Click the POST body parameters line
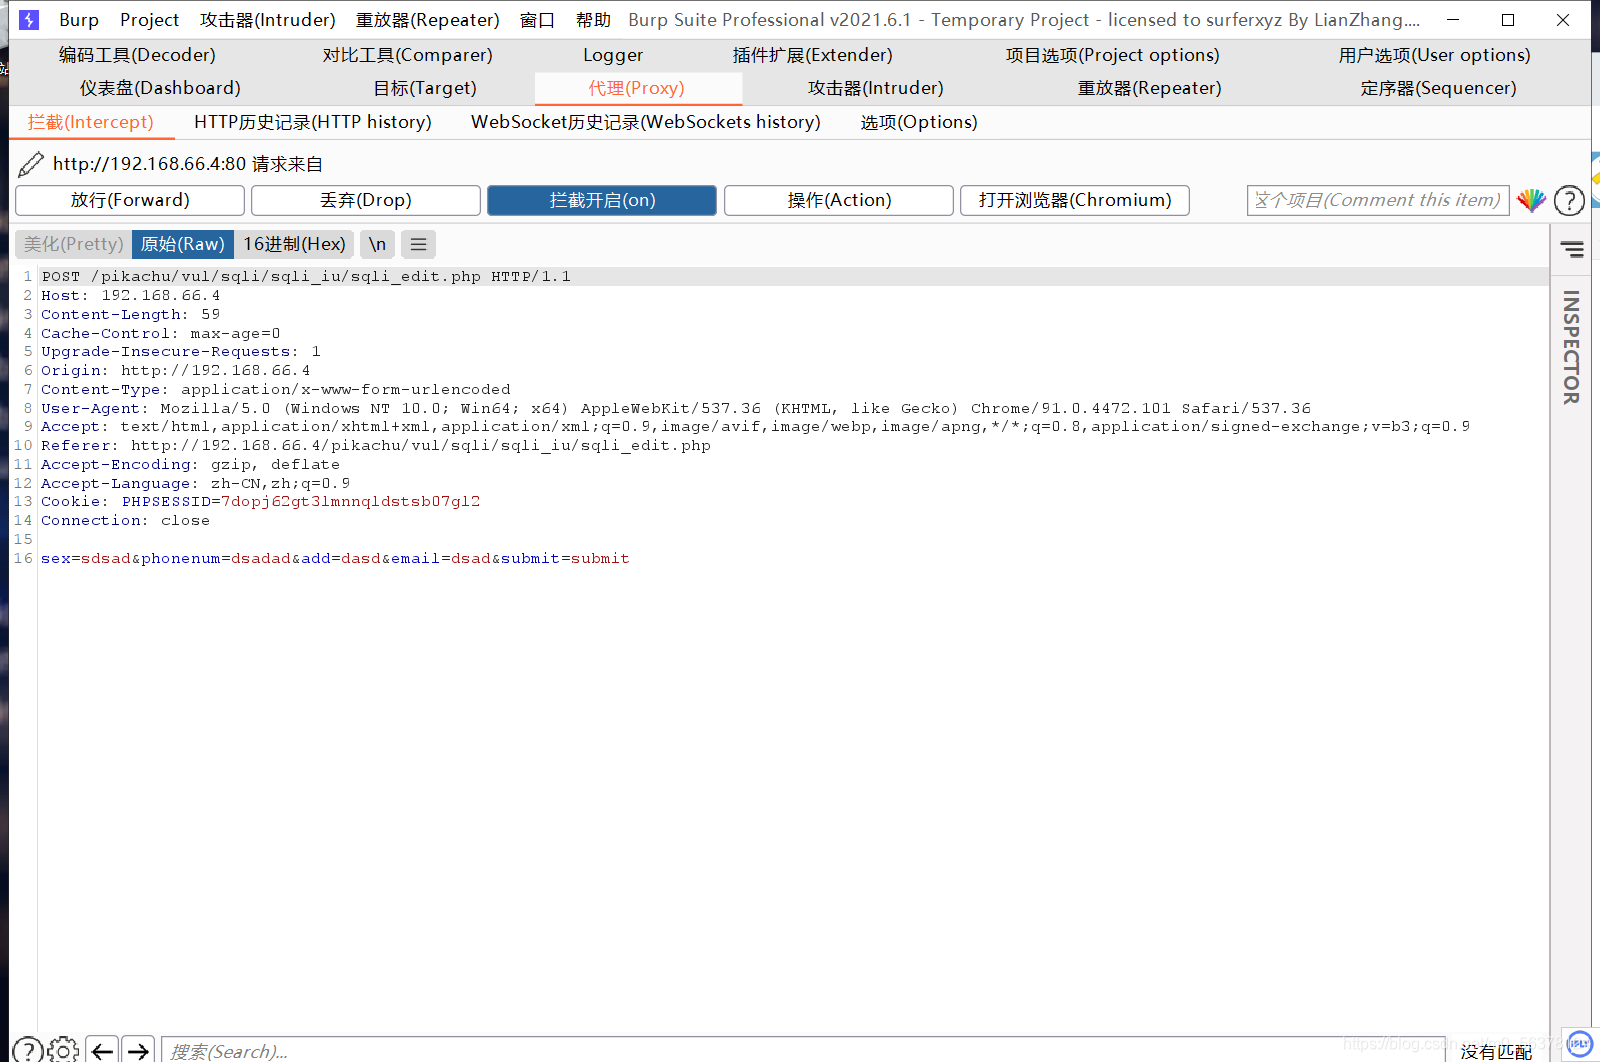1600x1062 pixels. point(335,559)
